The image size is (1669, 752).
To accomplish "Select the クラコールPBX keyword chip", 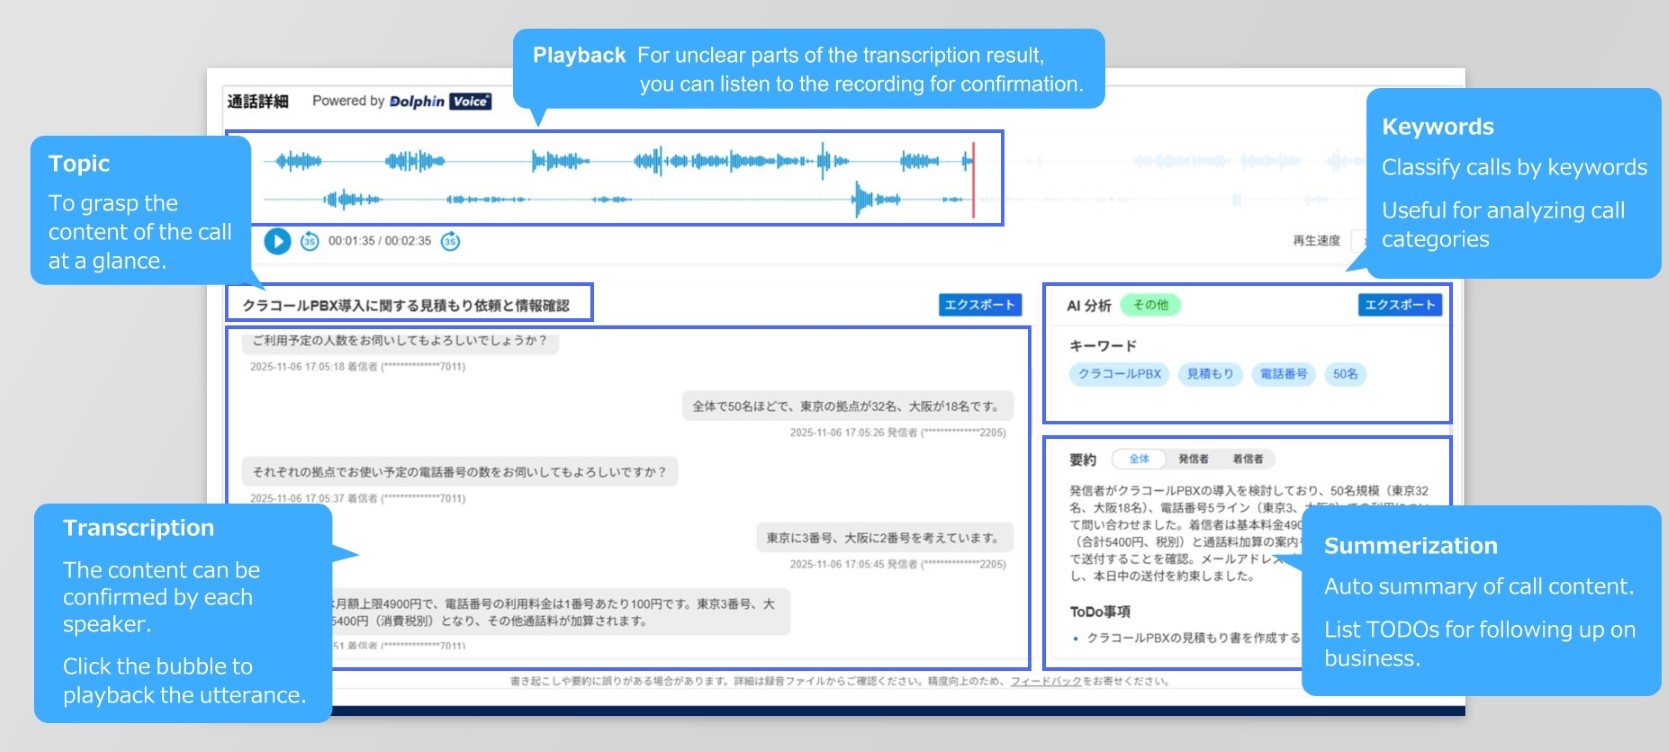I will (1119, 374).
